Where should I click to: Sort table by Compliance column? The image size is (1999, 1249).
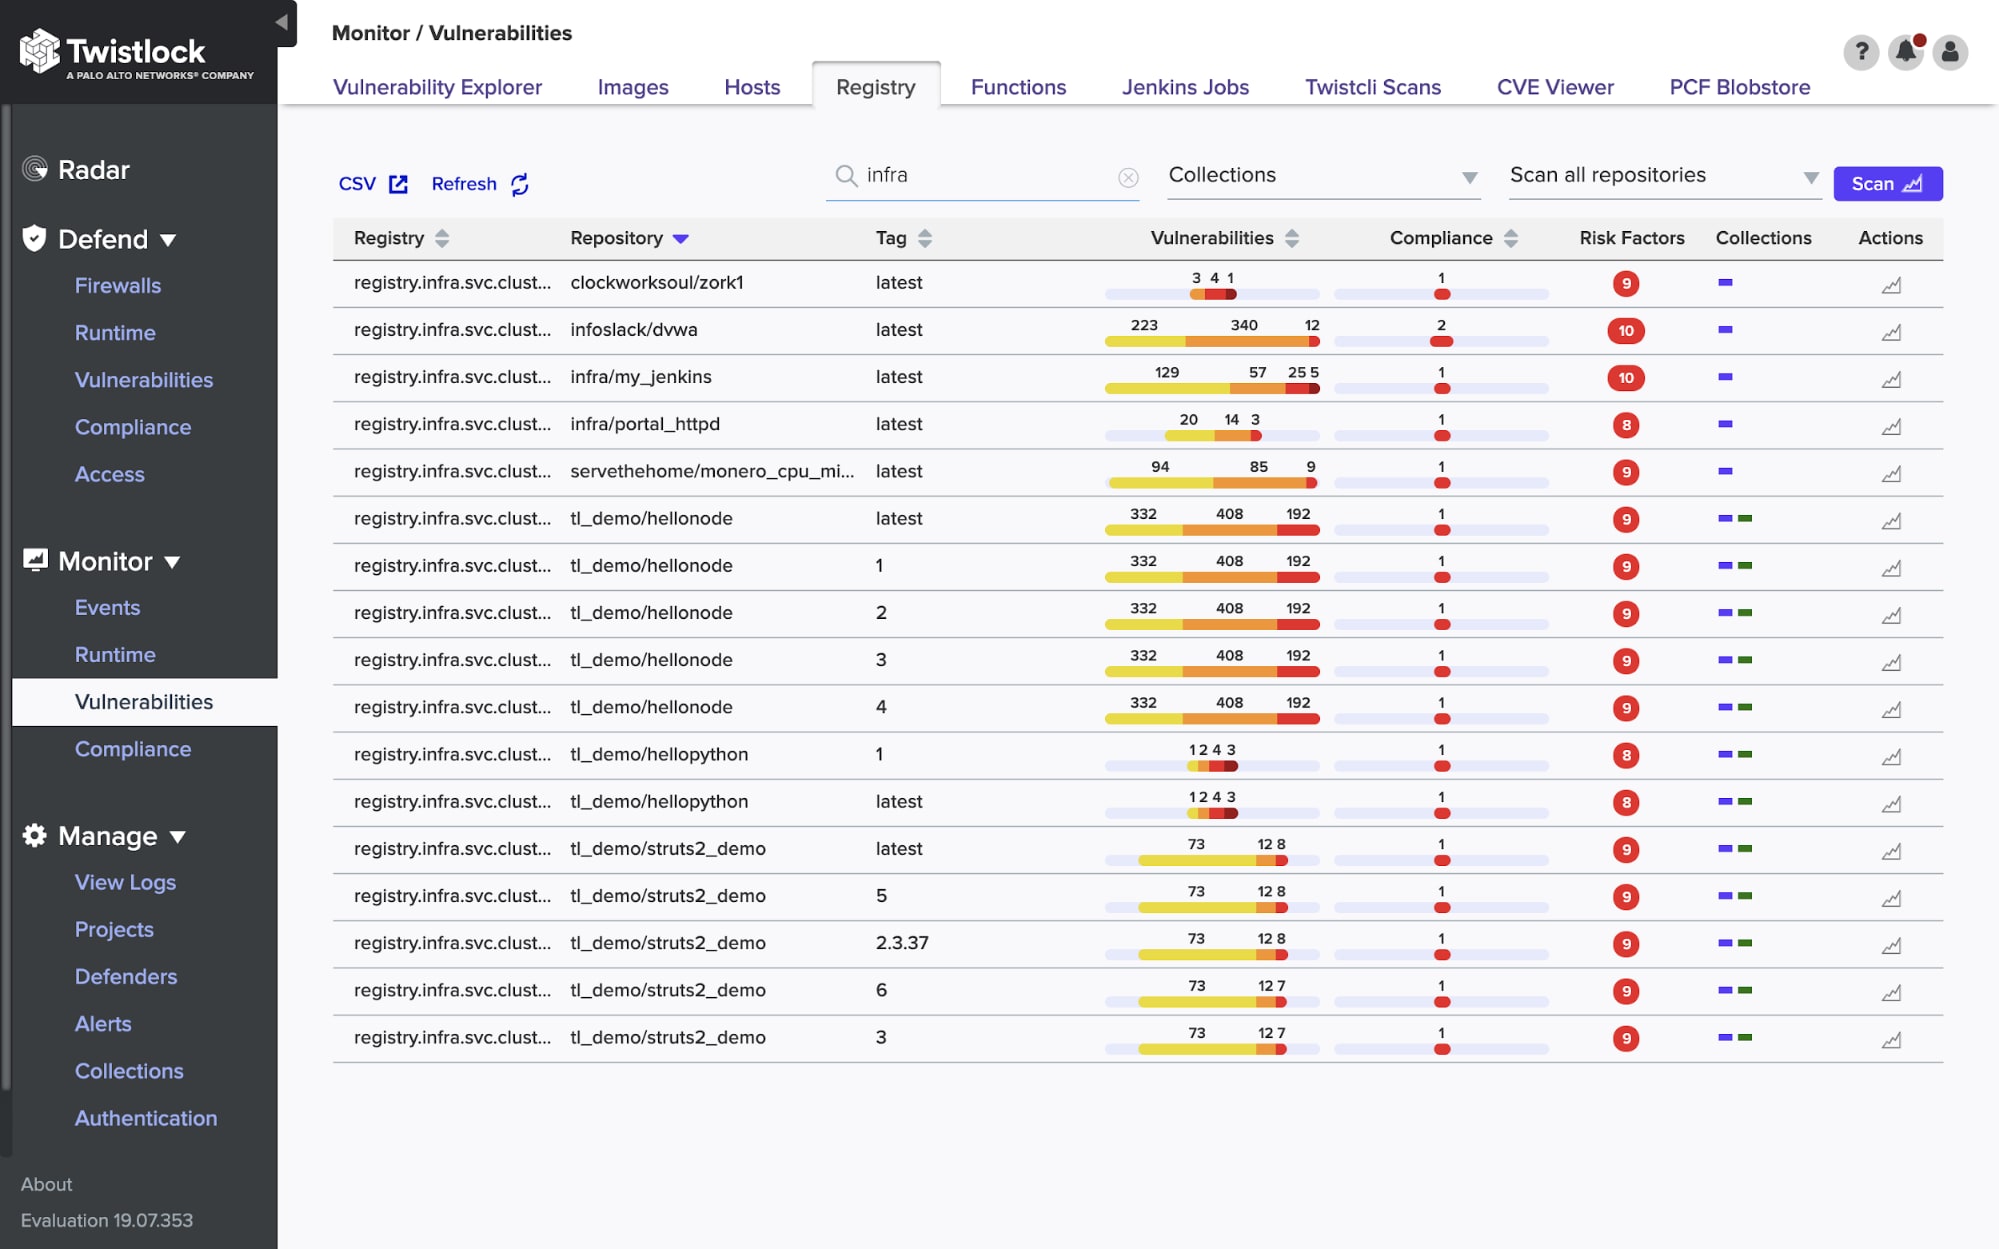[x=1510, y=238]
